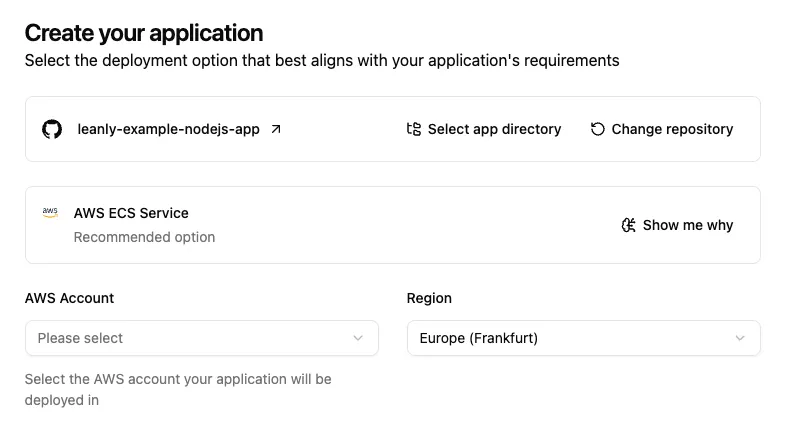
Task: Open repository via external link arrow icon
Action: coord(276,129)
